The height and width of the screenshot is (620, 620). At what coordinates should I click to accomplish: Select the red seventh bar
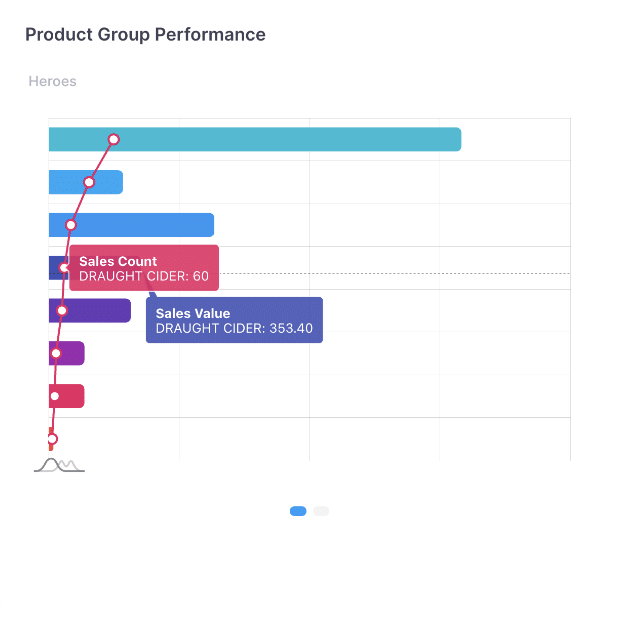coord(72,396)
